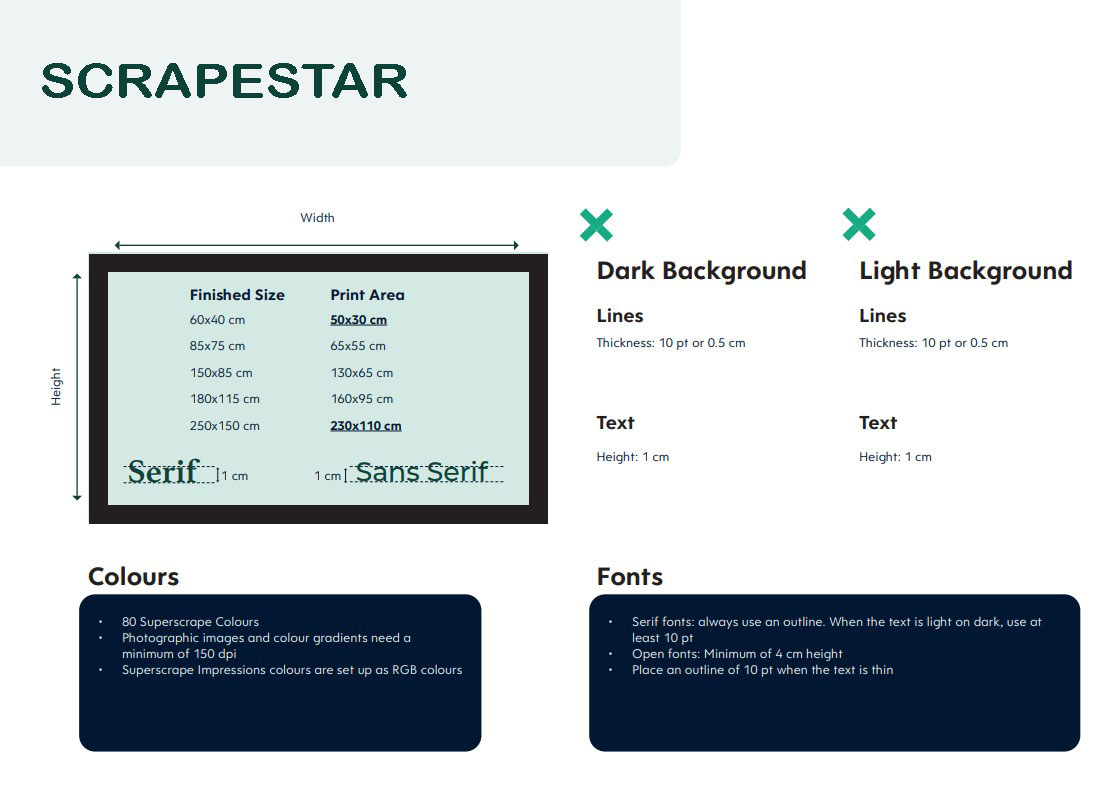This screenshot has width=1120, height=790.
Task: Click Lines heading under Dark Background
Action: tap(620, 316)
